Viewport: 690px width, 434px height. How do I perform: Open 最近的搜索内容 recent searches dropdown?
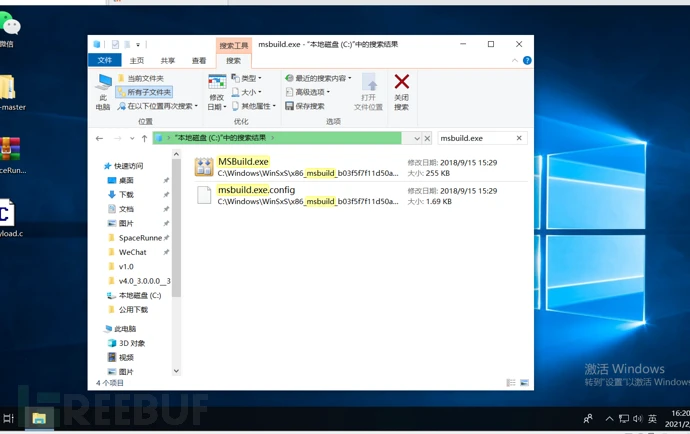(318, 78)
